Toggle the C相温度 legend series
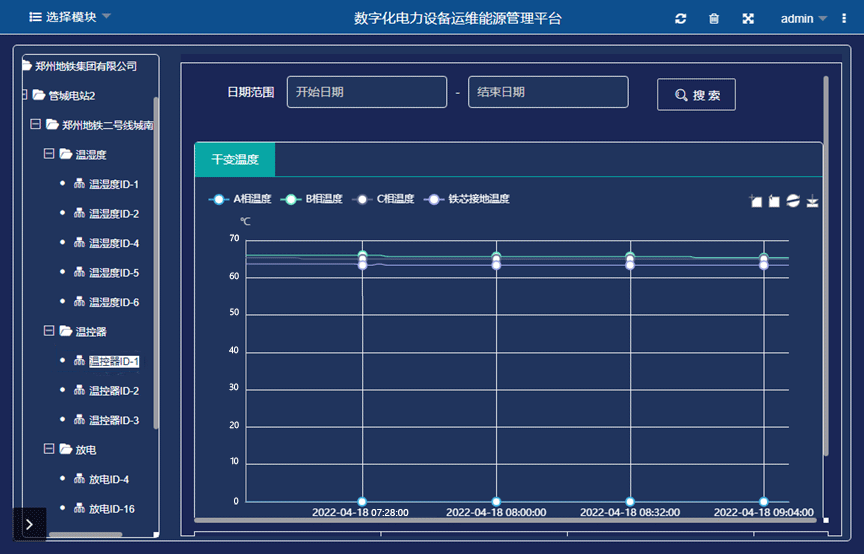The height and width of the screenshot is (554, 864). point(383,199)
